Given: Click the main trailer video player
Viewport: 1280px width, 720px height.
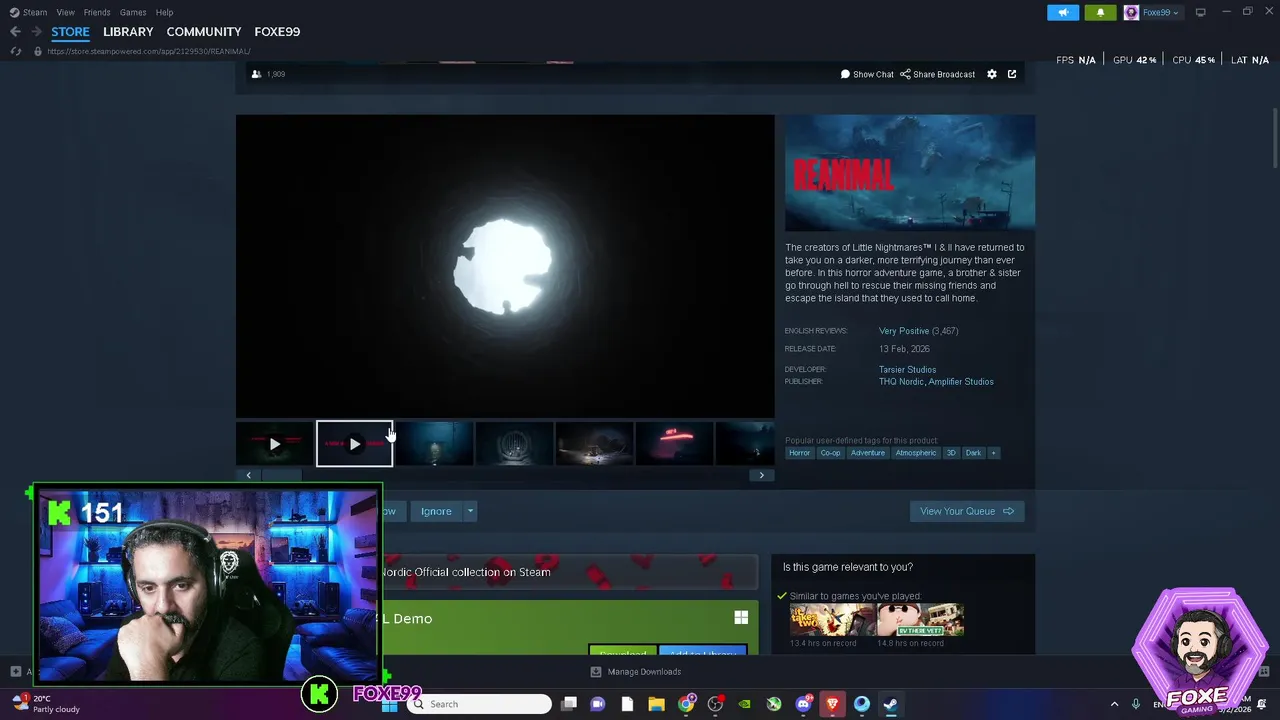Looking at the screenshot, I should coord(505,266).
